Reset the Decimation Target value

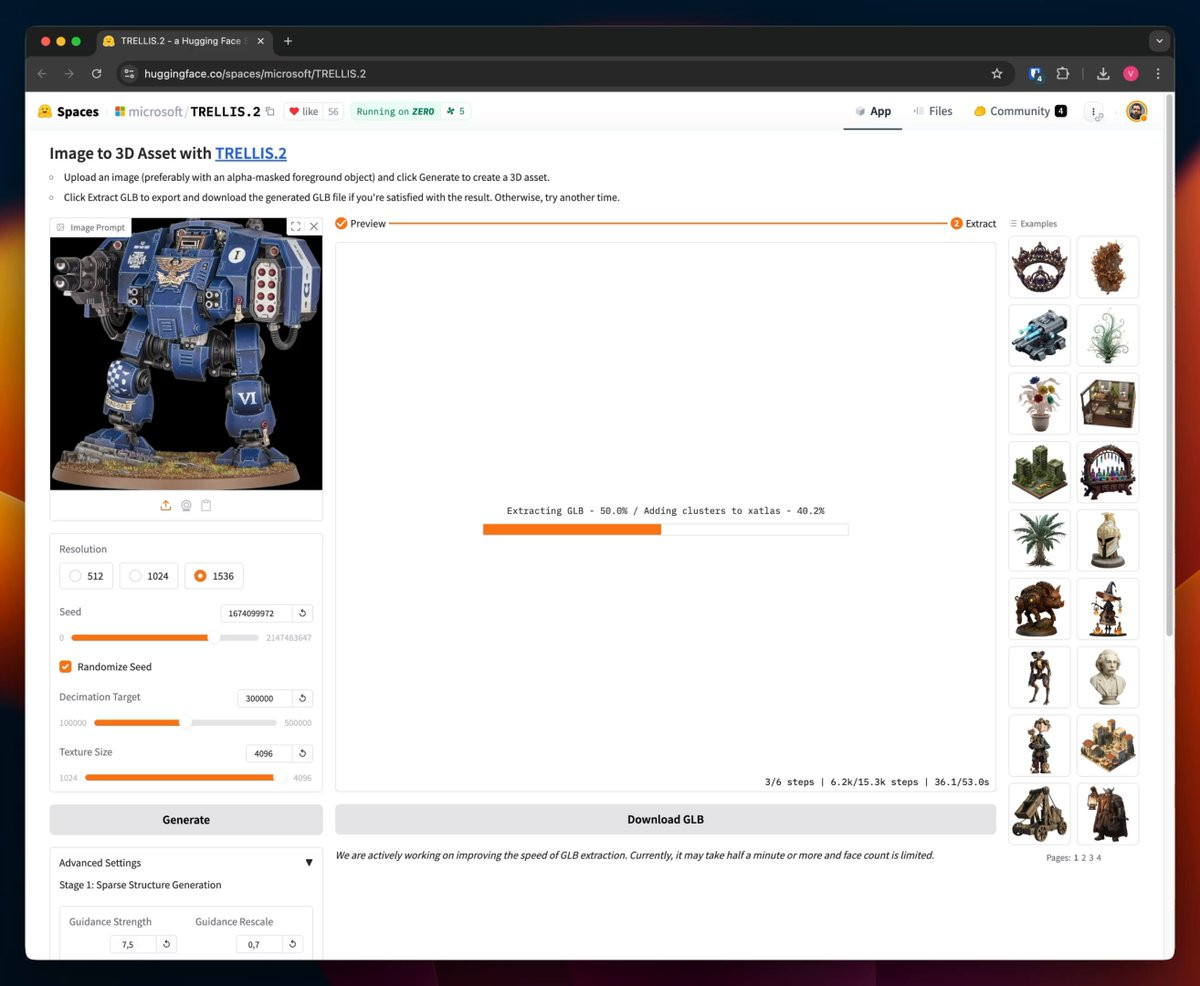tap(303, 698)
